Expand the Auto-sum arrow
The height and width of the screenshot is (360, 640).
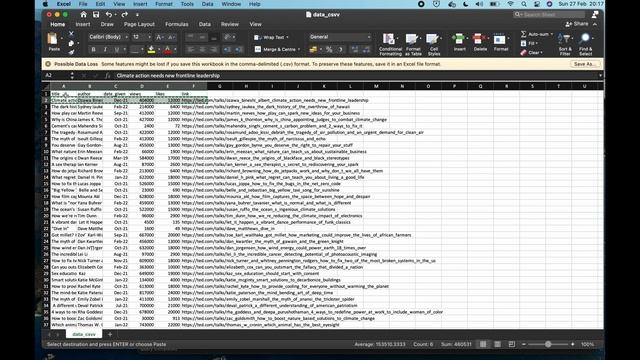[552, 34]
